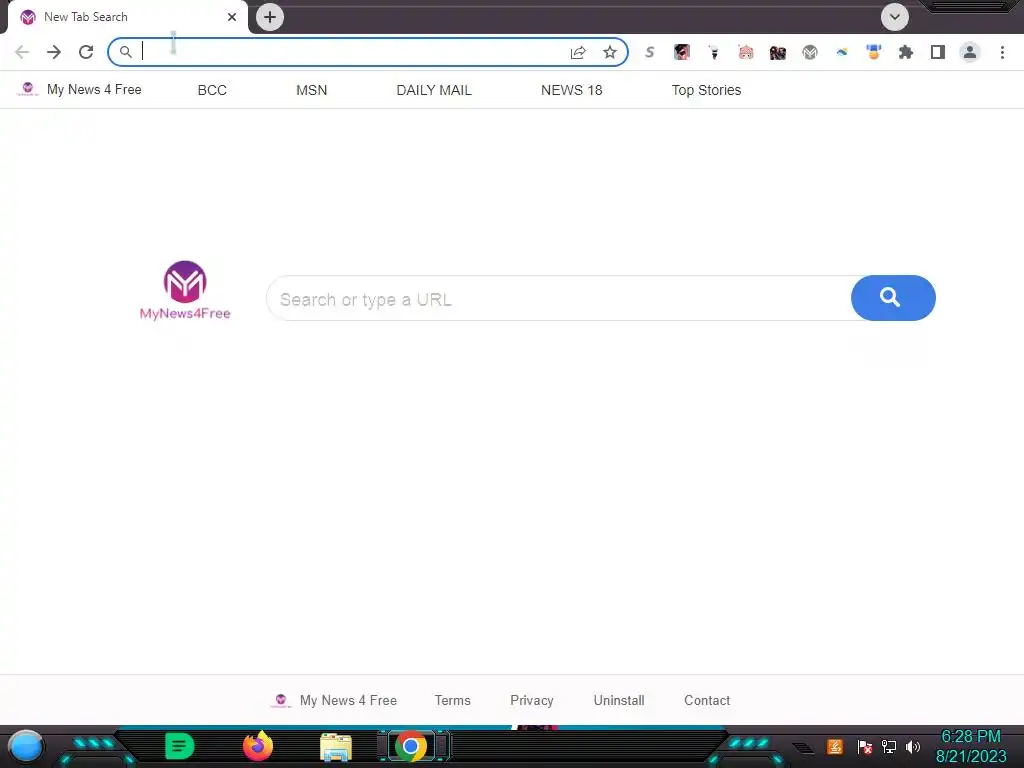Open the taskbar clock showing 6:28 PM
The height and width of the screenshot is (768, 1024).
pyautogui.click(x=971, y=746)
